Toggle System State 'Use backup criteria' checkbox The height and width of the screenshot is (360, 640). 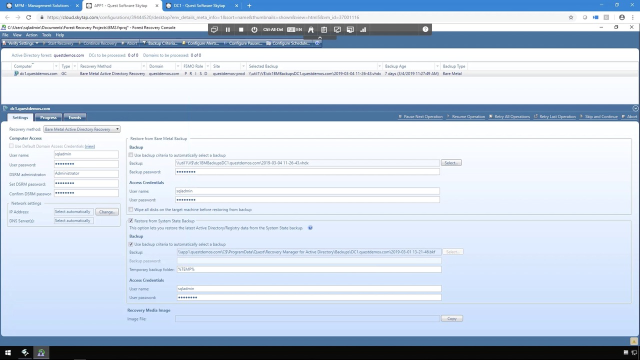pyautogui.click(x=131, y=244)
